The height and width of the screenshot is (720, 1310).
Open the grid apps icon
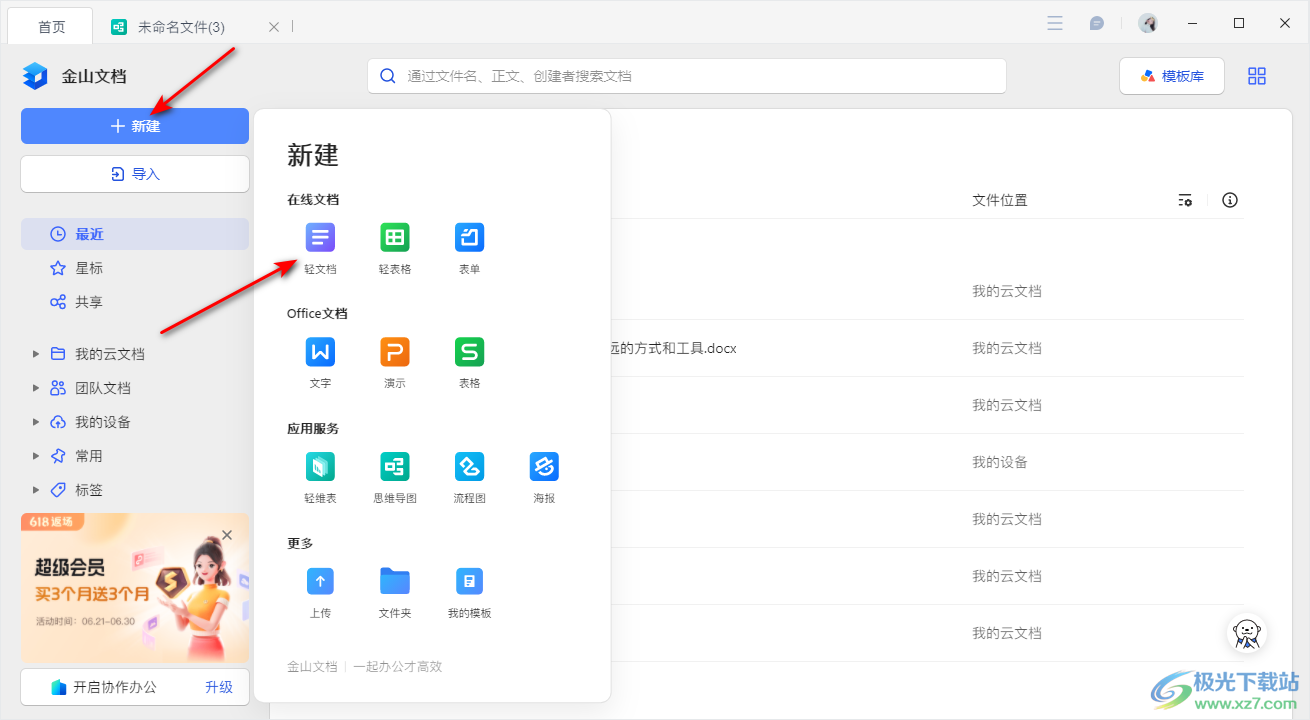1257,76
